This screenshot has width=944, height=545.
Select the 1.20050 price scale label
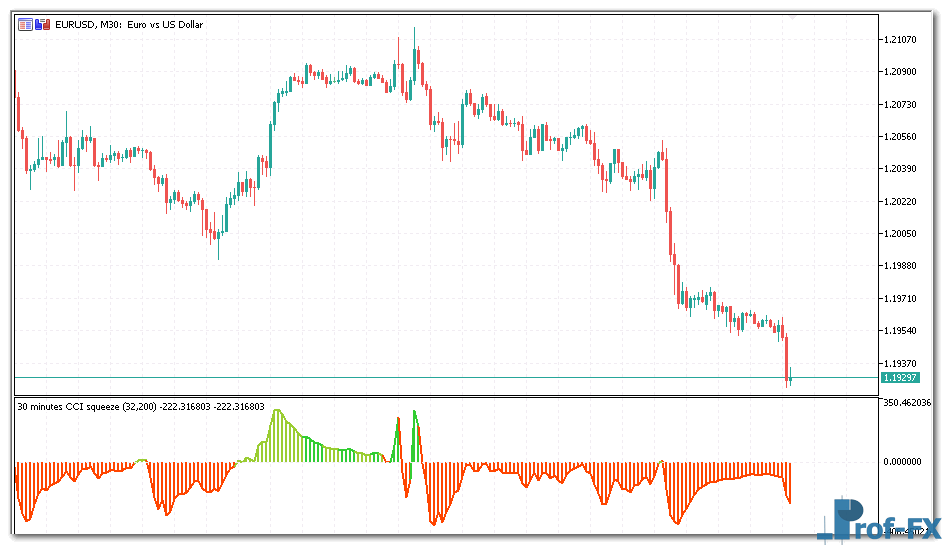(x=900, y=234)
